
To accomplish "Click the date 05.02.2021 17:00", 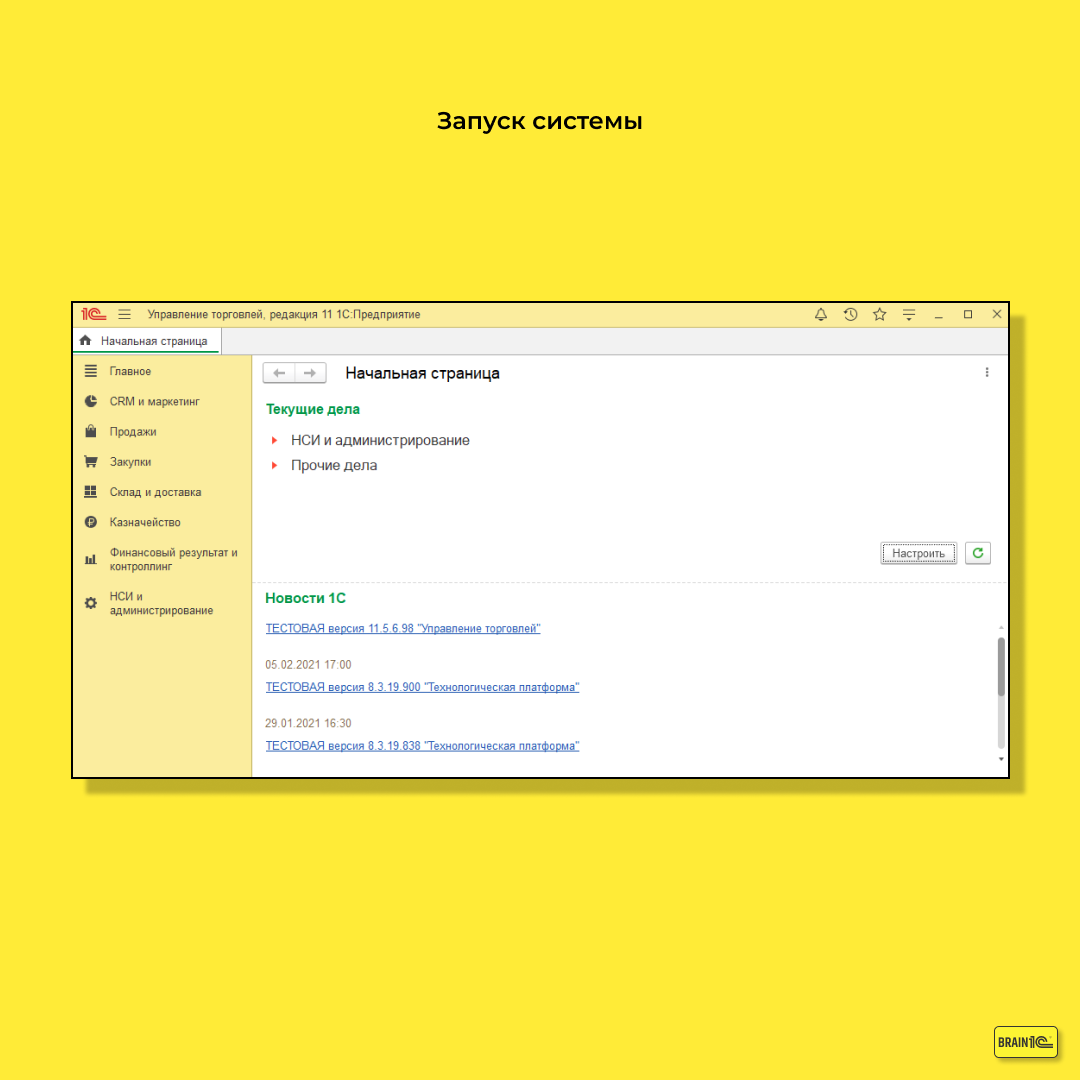I will point(308,665).
